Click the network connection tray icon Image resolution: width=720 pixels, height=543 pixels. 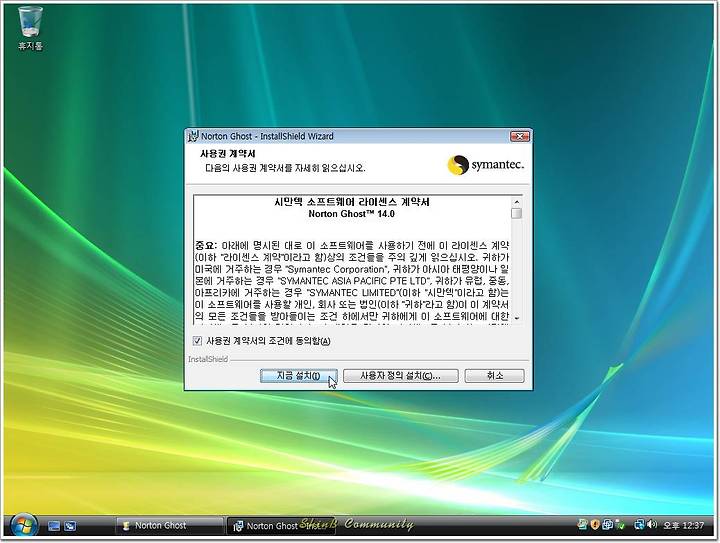point(640,524)
